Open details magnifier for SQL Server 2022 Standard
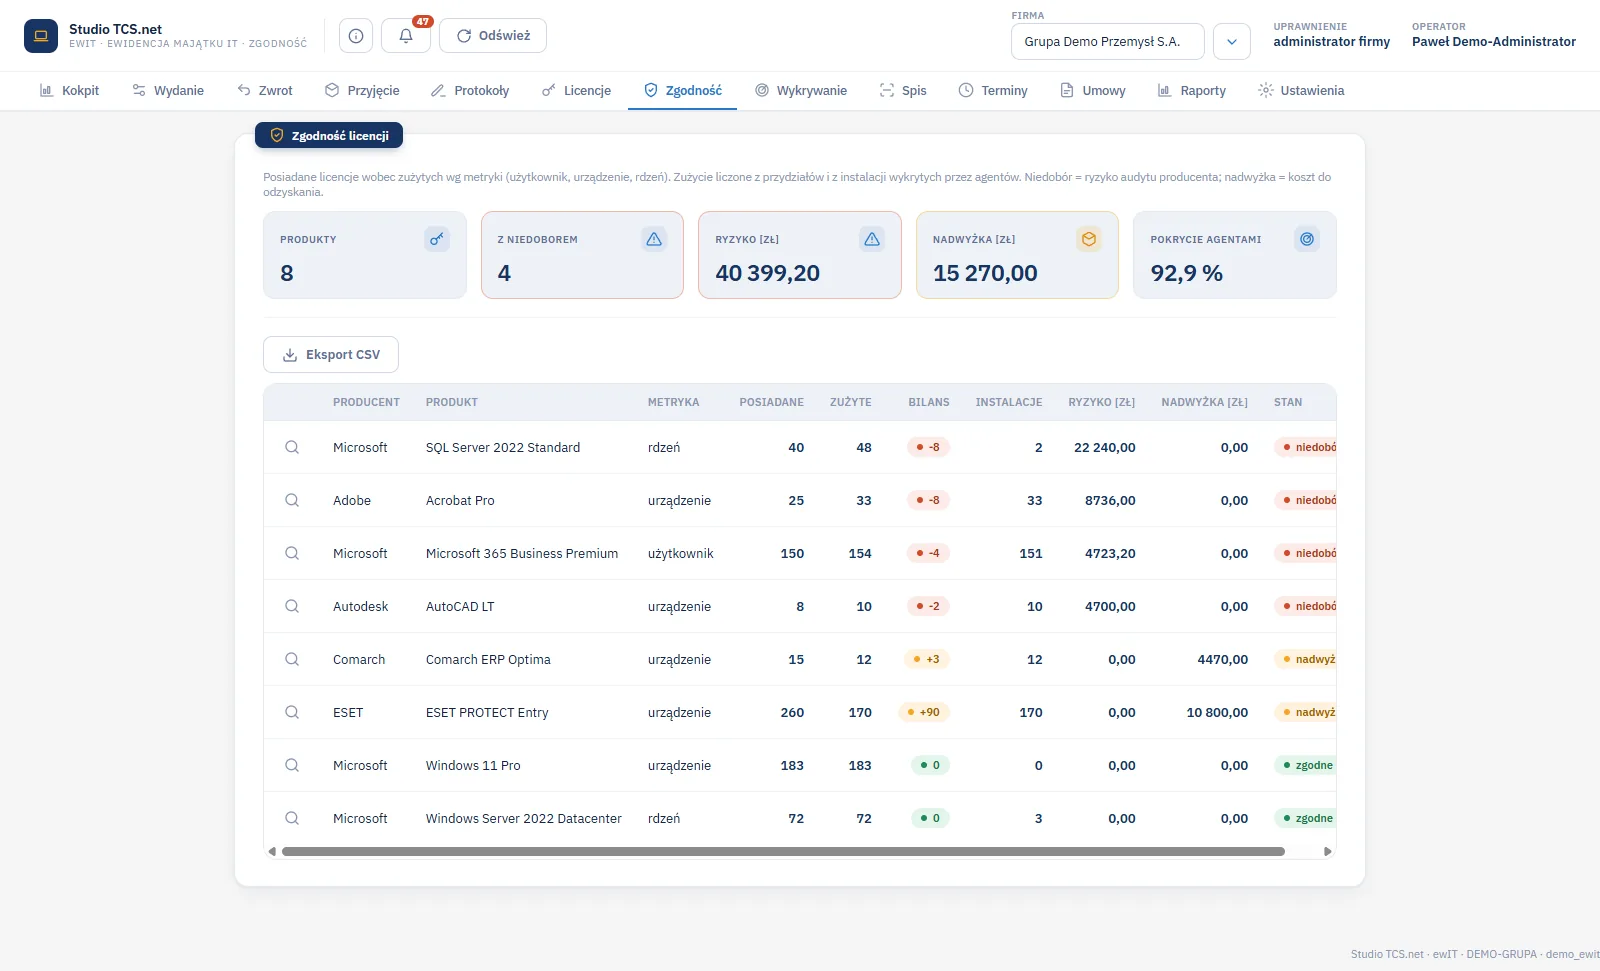The image size is (1600, 971). [292, 447]
